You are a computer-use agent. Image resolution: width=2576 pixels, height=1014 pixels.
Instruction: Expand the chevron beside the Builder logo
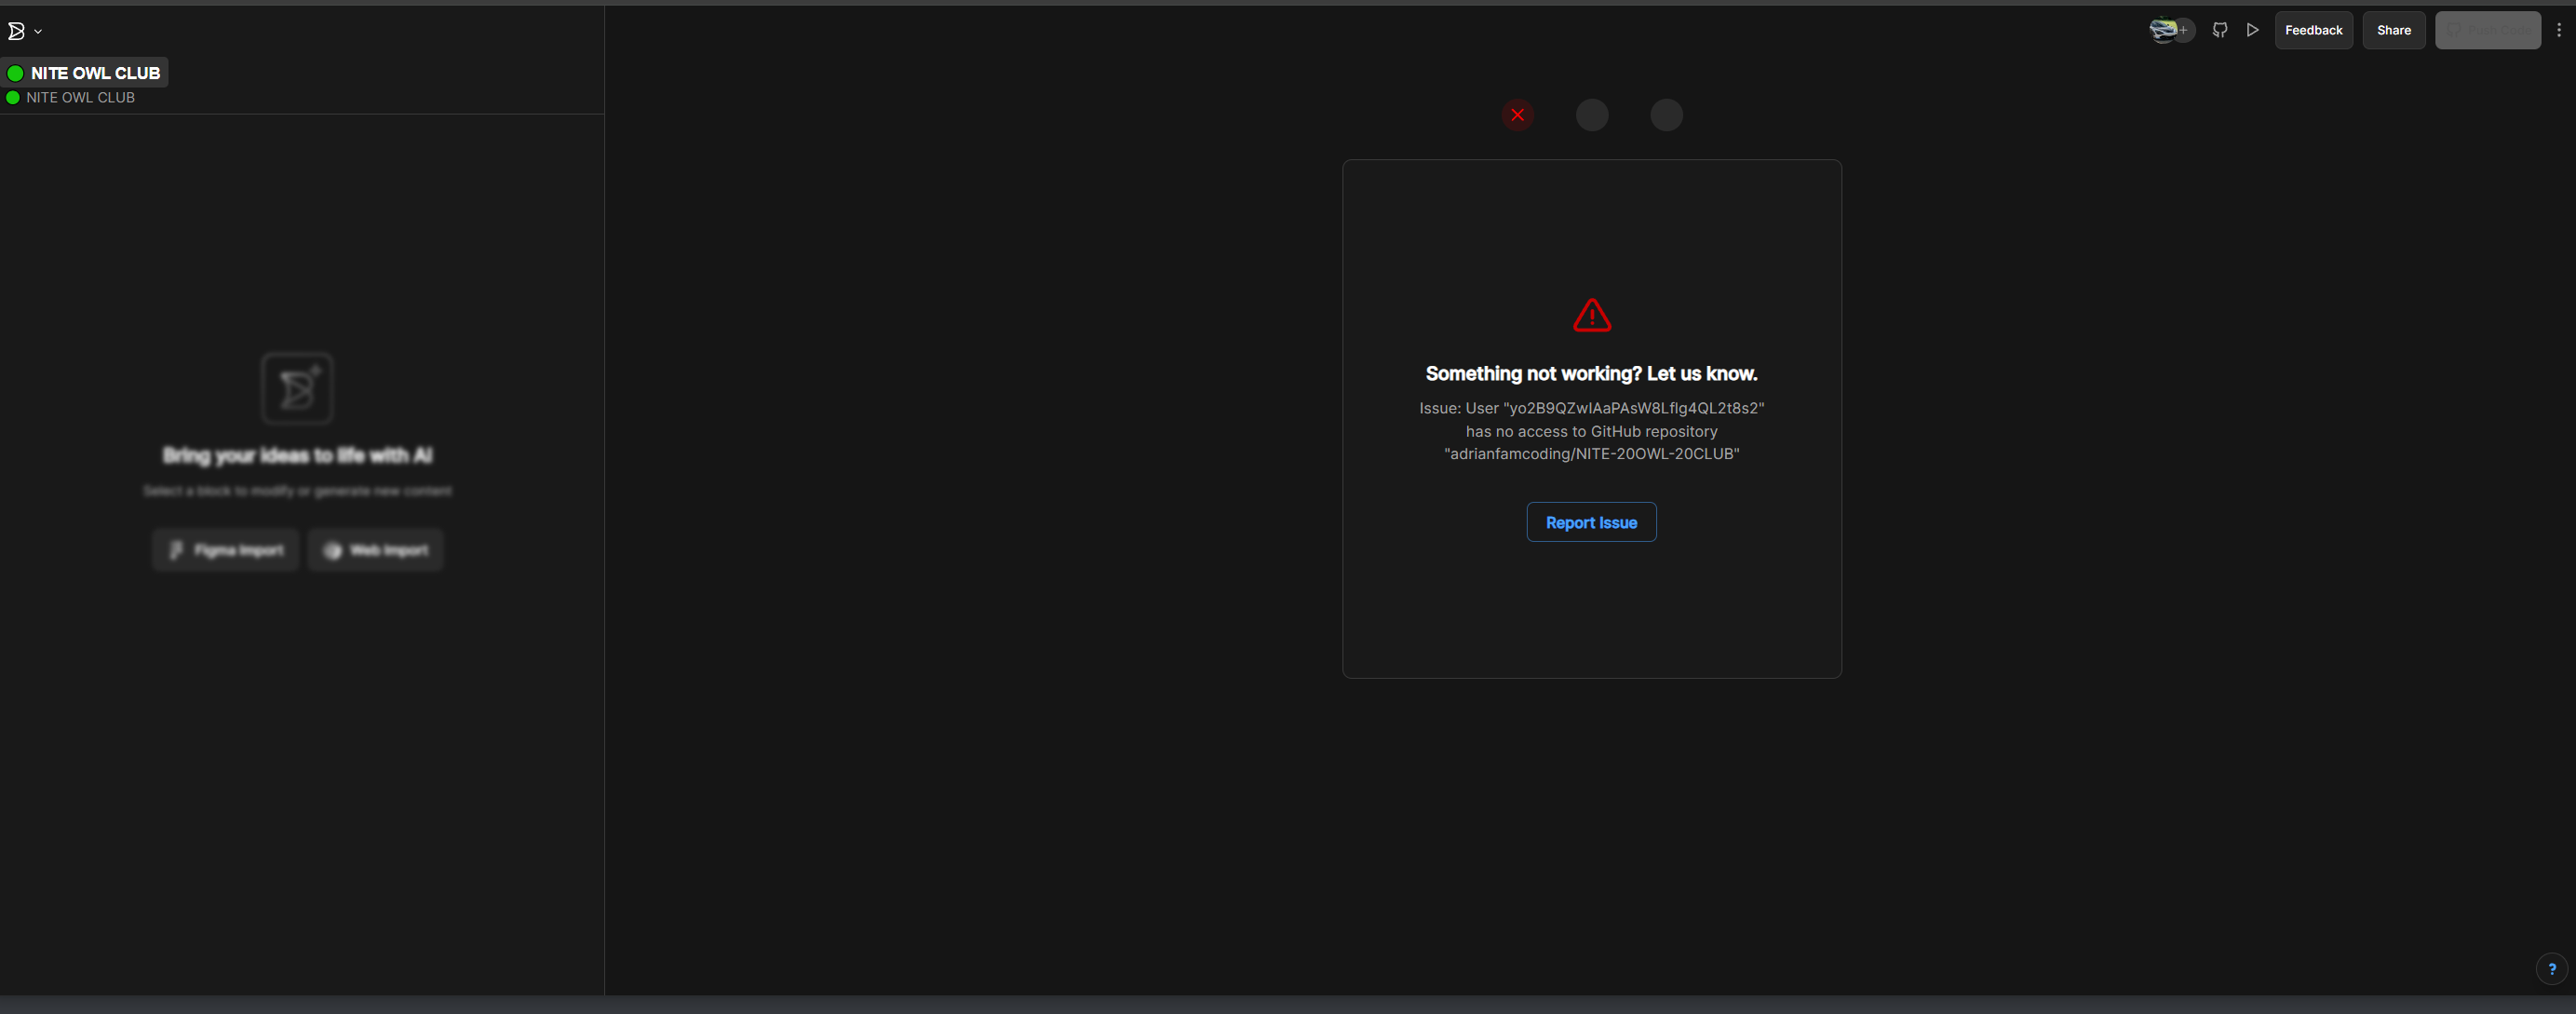[x=38, y=32]
